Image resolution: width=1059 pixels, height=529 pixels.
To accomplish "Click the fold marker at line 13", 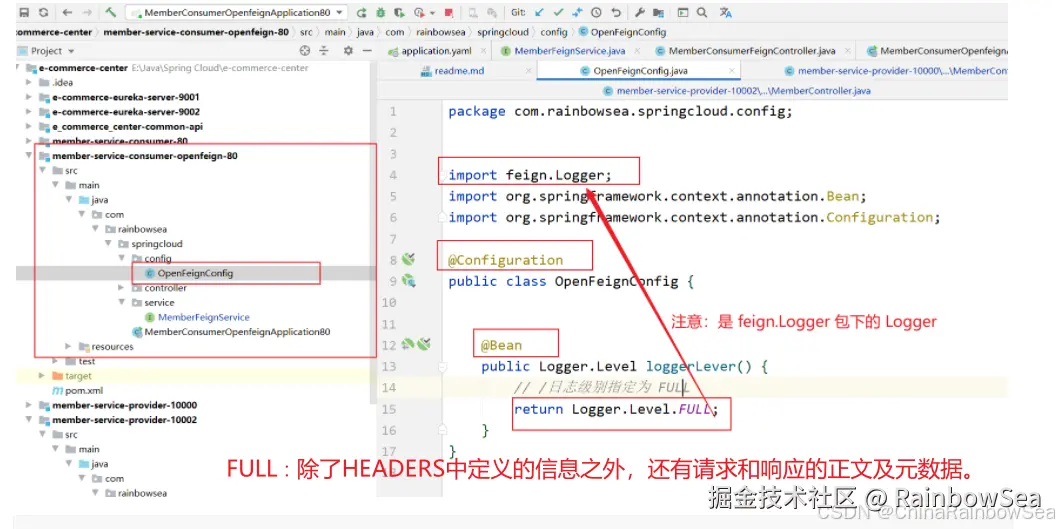I will click(x=443, y=367).
